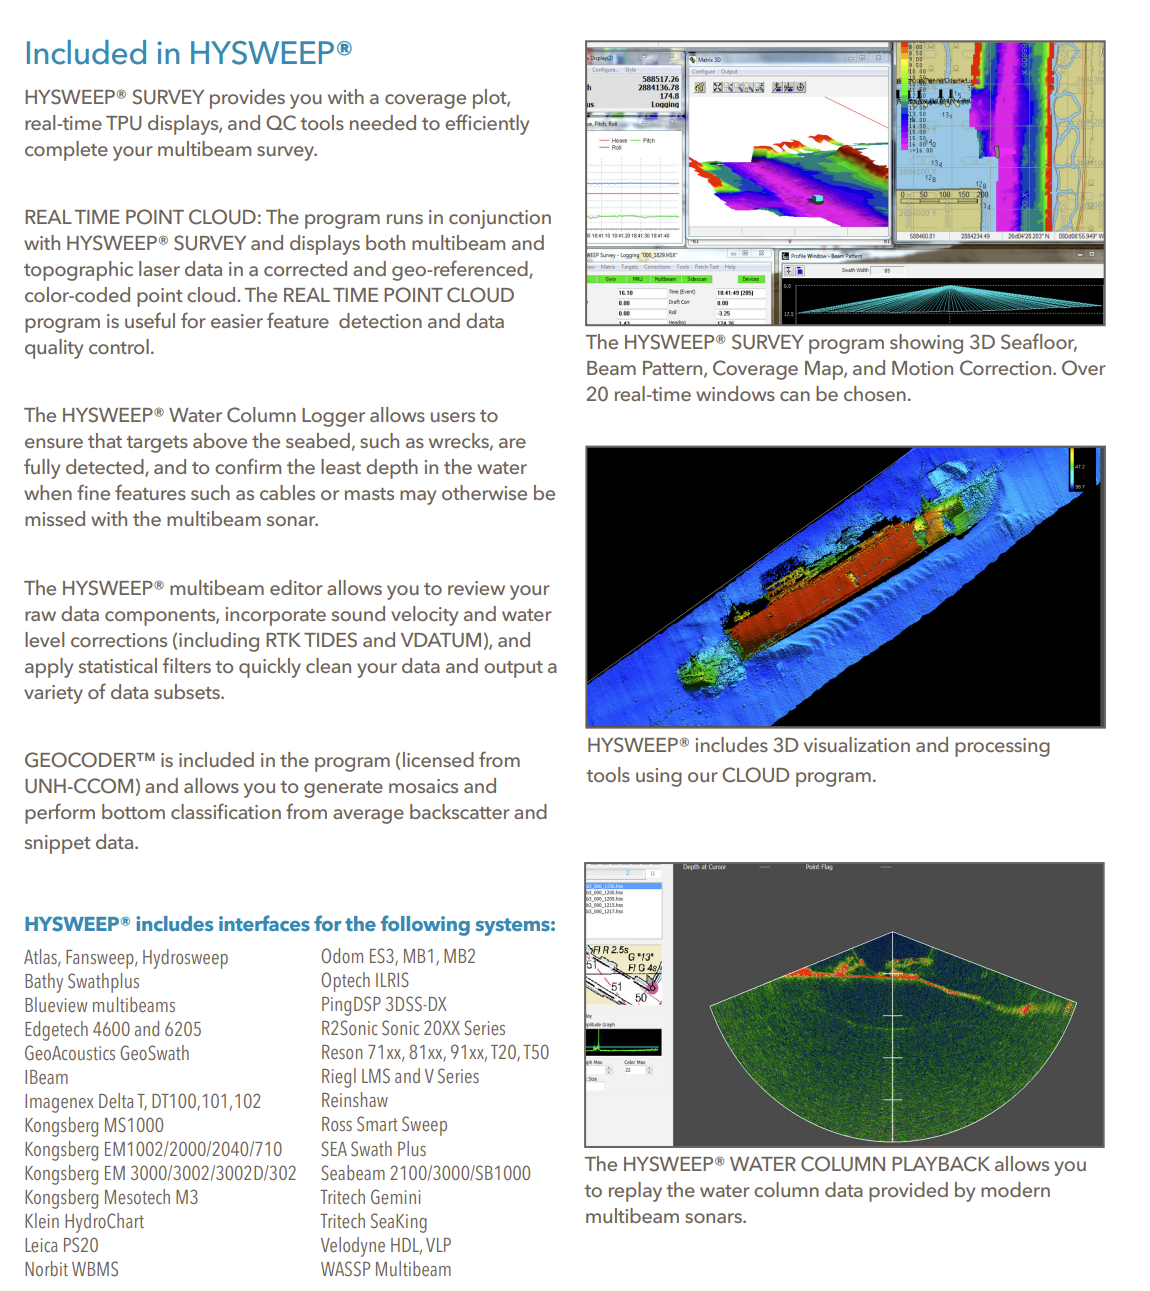1150x1291 pixels.
Task: Click the green Devices button
Action: (x=751, y=279)
